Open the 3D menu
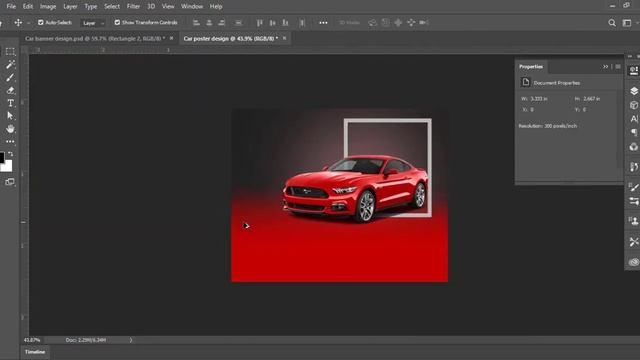This screenshot has width=640, height=360. click(151, 7)
